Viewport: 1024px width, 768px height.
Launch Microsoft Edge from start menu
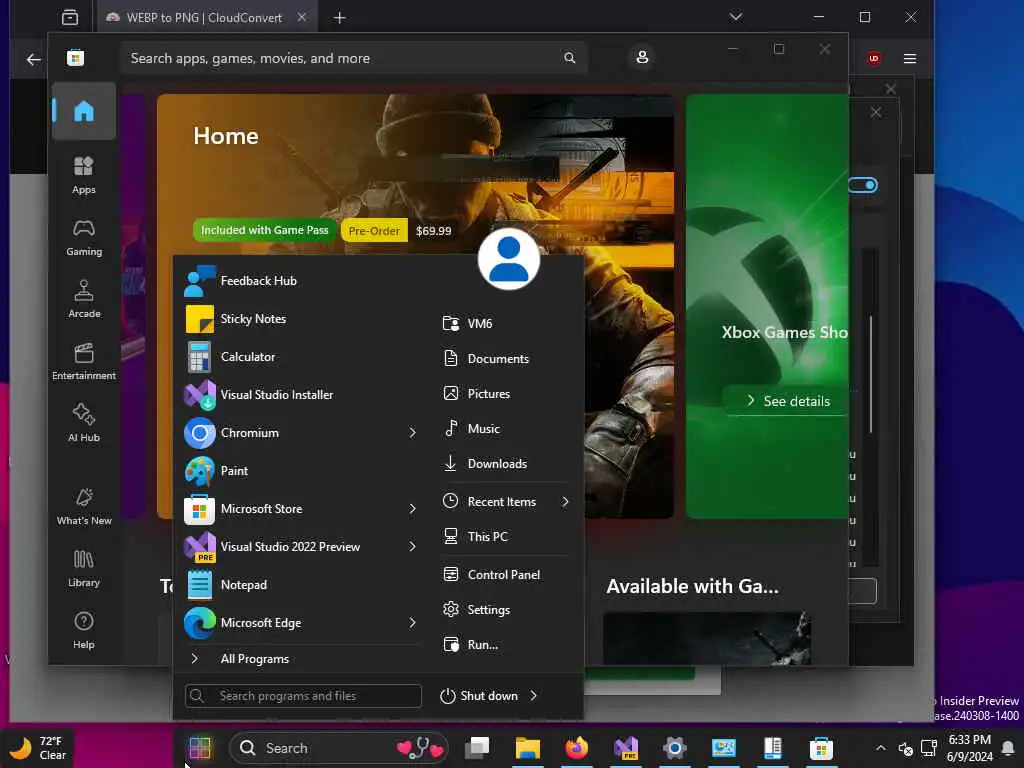coord(293,622)
